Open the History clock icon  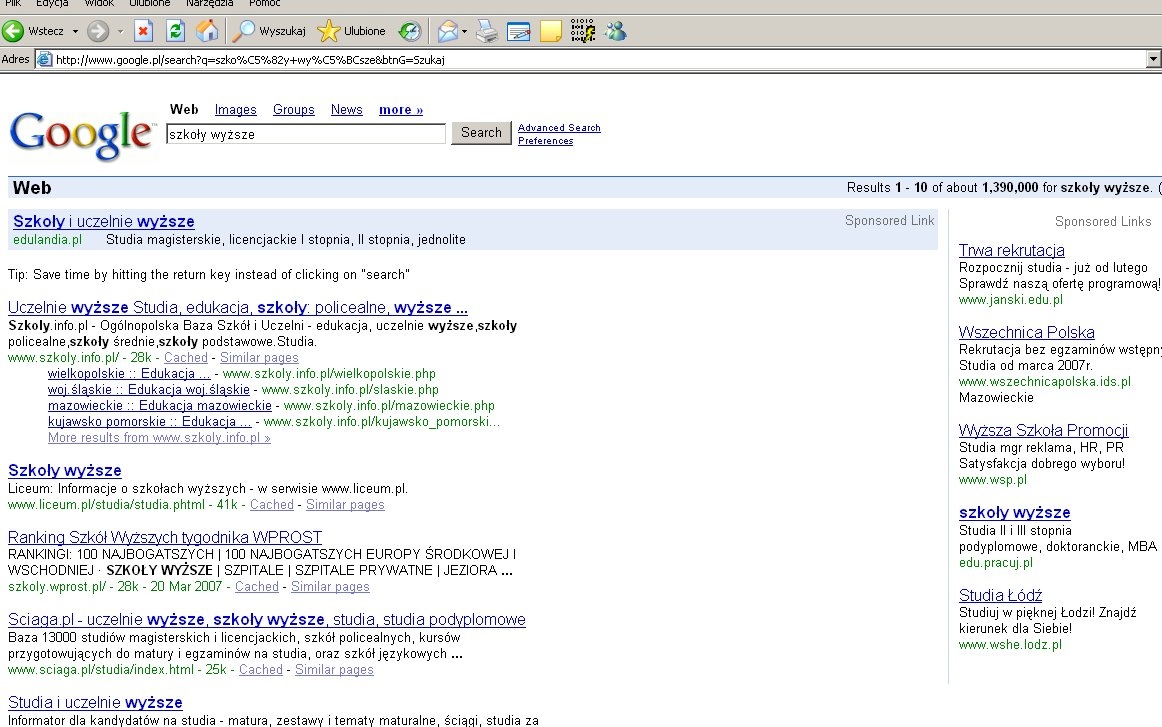tap(410, 31)
